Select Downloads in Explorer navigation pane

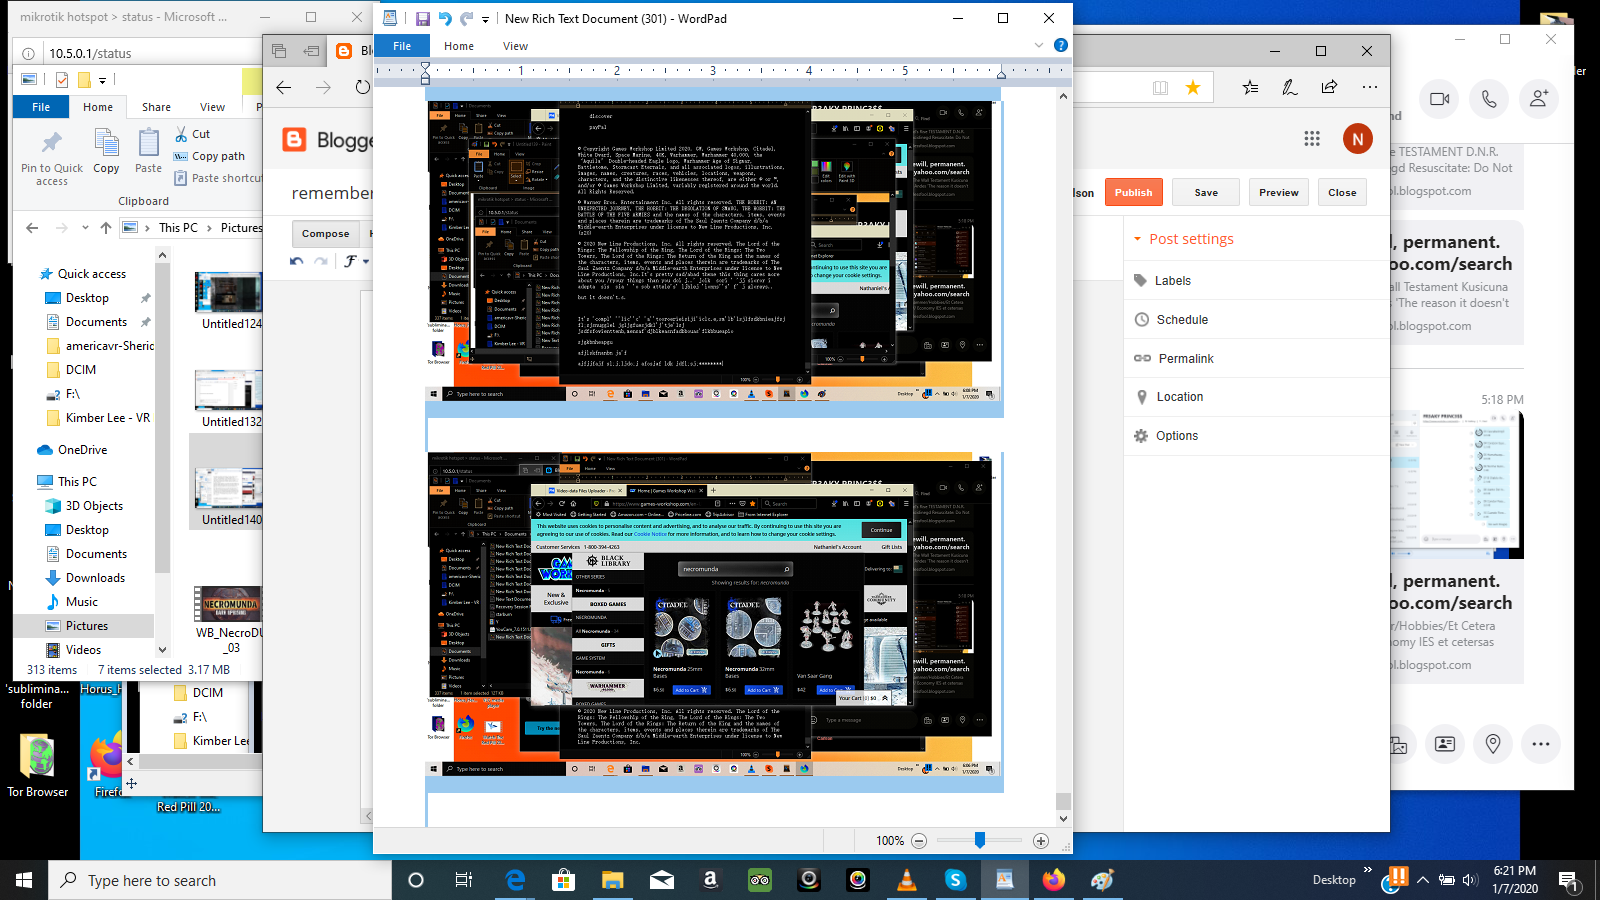point(95,578)
